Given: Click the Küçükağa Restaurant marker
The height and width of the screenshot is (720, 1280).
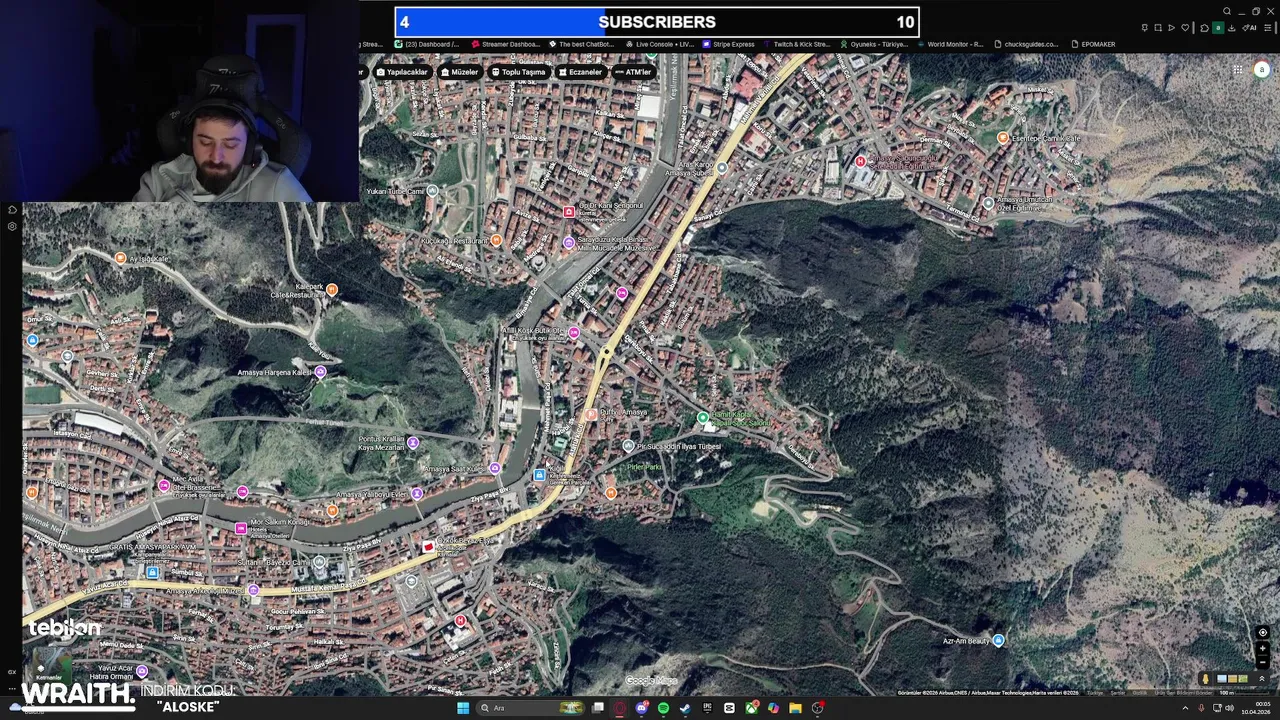Looking at the screenshot, I should tap(496, 240).
